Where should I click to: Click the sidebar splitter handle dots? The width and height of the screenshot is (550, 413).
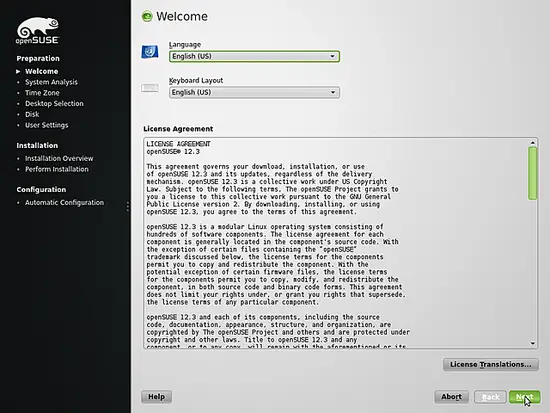coord(128,206)
